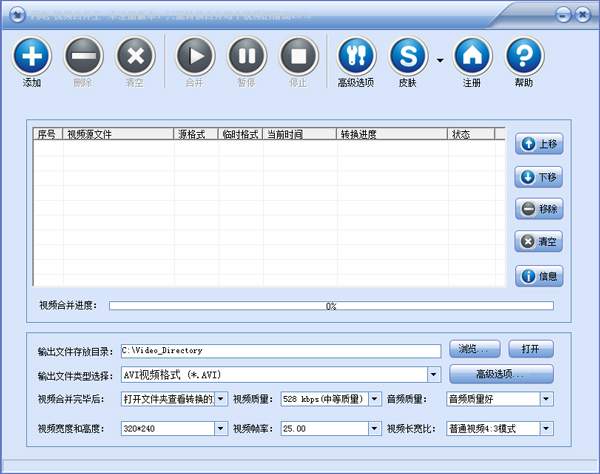600x474 pixels.
Task: Click the 皮肤 (Skin) S icon
Action: pos(408,56)
